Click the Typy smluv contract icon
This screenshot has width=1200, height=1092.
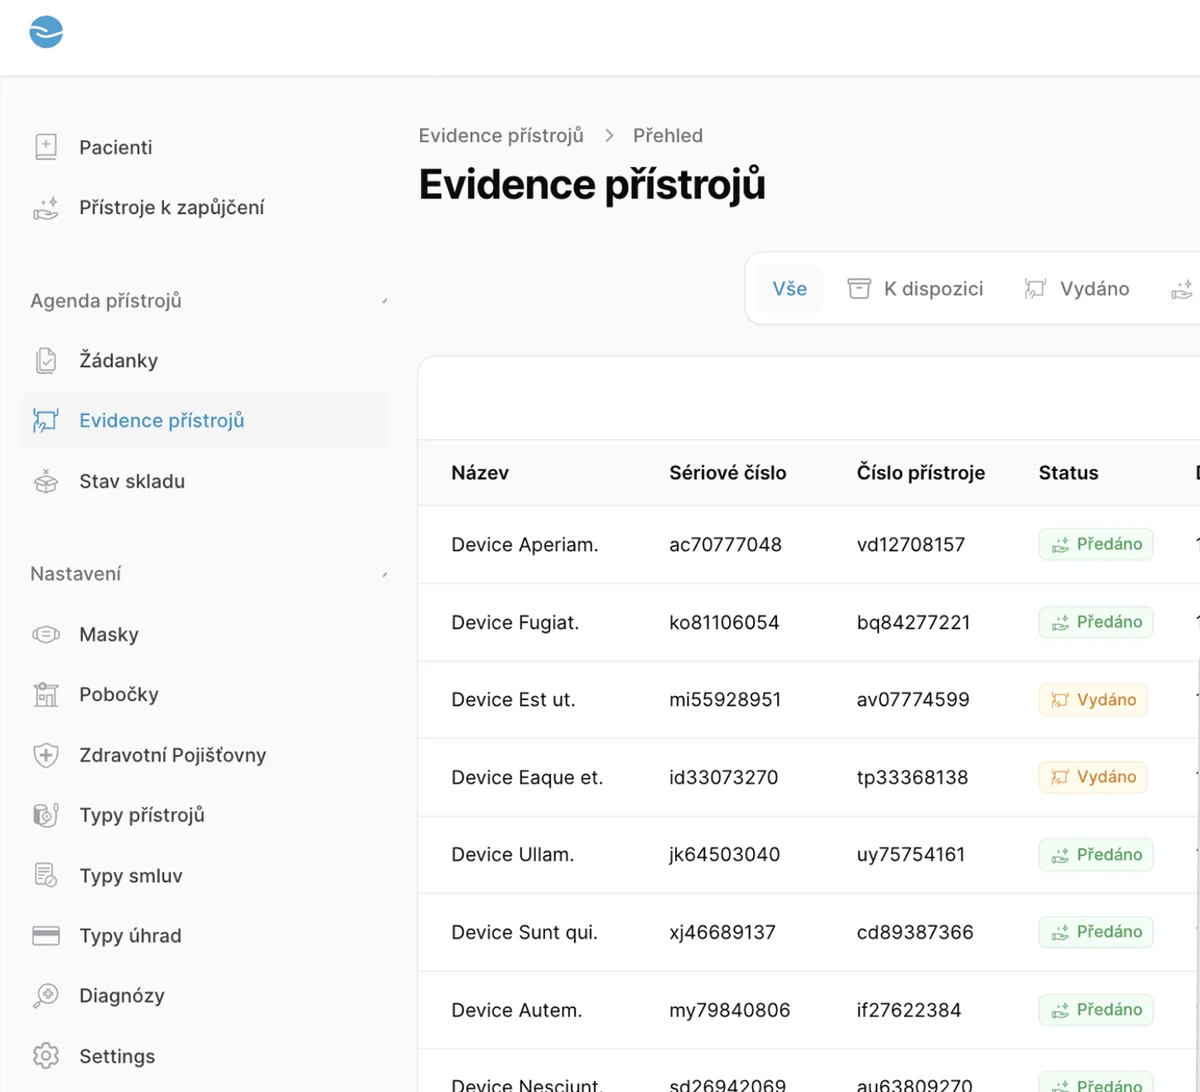(x=46, y=875)
